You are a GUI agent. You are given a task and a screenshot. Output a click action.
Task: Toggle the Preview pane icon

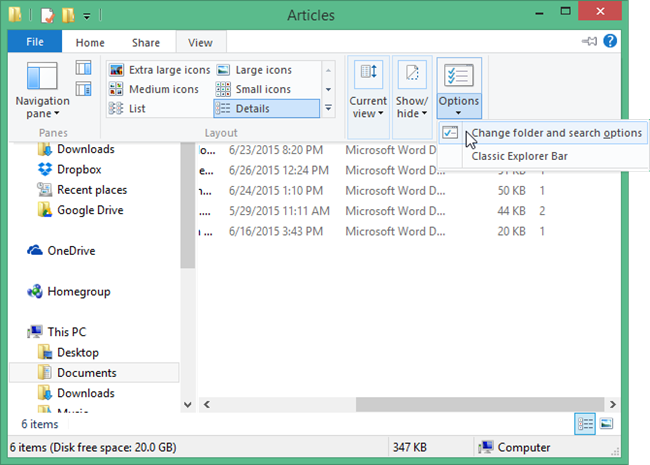coord(83,68)
